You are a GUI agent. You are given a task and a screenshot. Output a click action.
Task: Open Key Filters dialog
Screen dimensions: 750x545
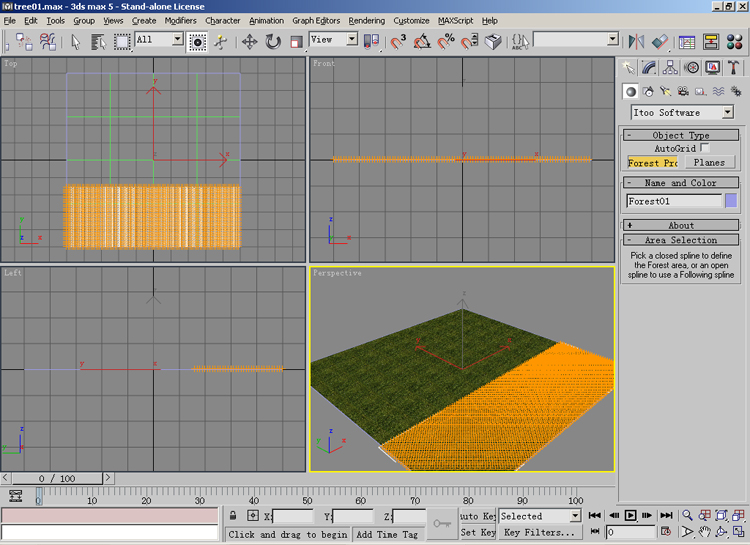click(x=540, y=532)
